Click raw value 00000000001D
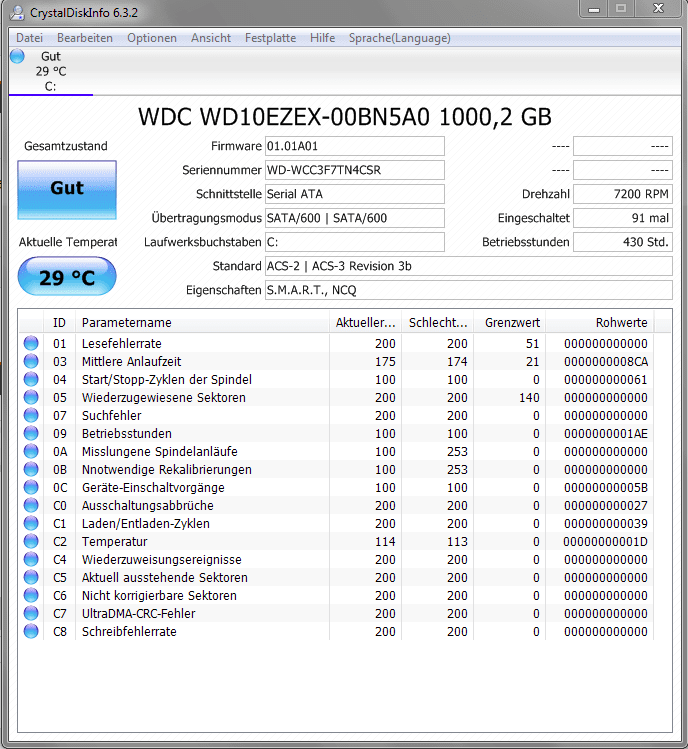The height and width of the screenshot is (749, 688). click(x=606, y=542)
